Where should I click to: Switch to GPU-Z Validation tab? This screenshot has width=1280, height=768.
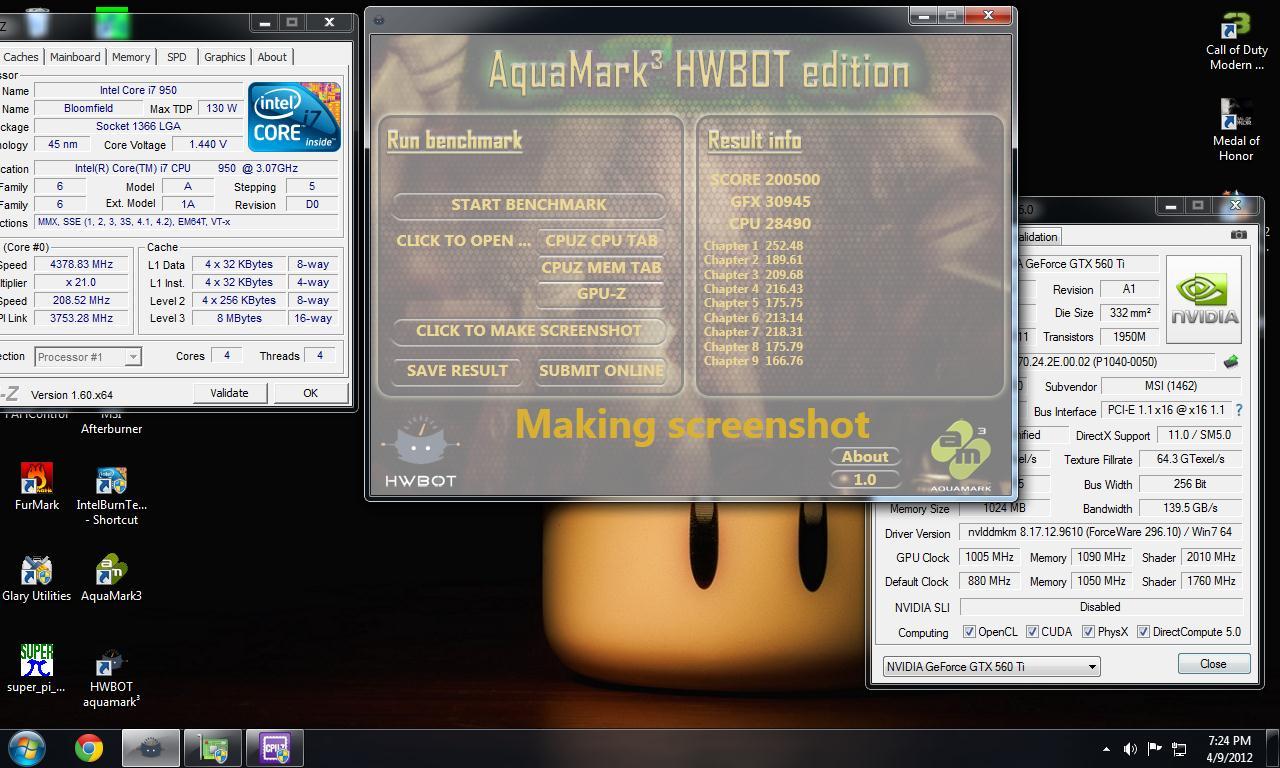click(1036, 237)
